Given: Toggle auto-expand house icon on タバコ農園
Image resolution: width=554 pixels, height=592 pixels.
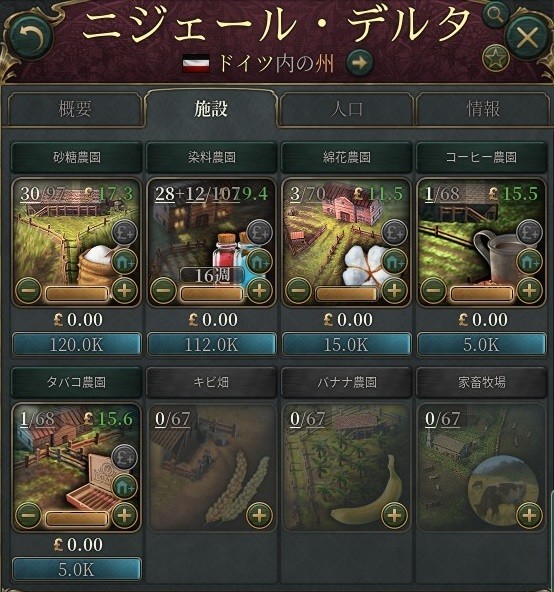Looking at the screenshot, I should (x=124, y=487).
